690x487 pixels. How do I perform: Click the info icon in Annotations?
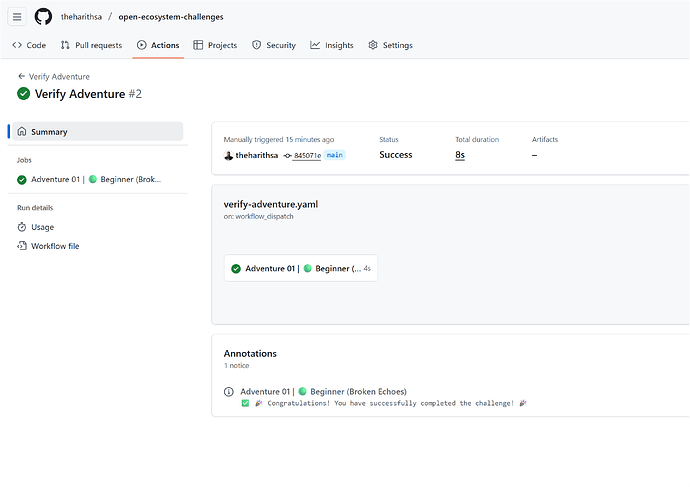[228, 392]
